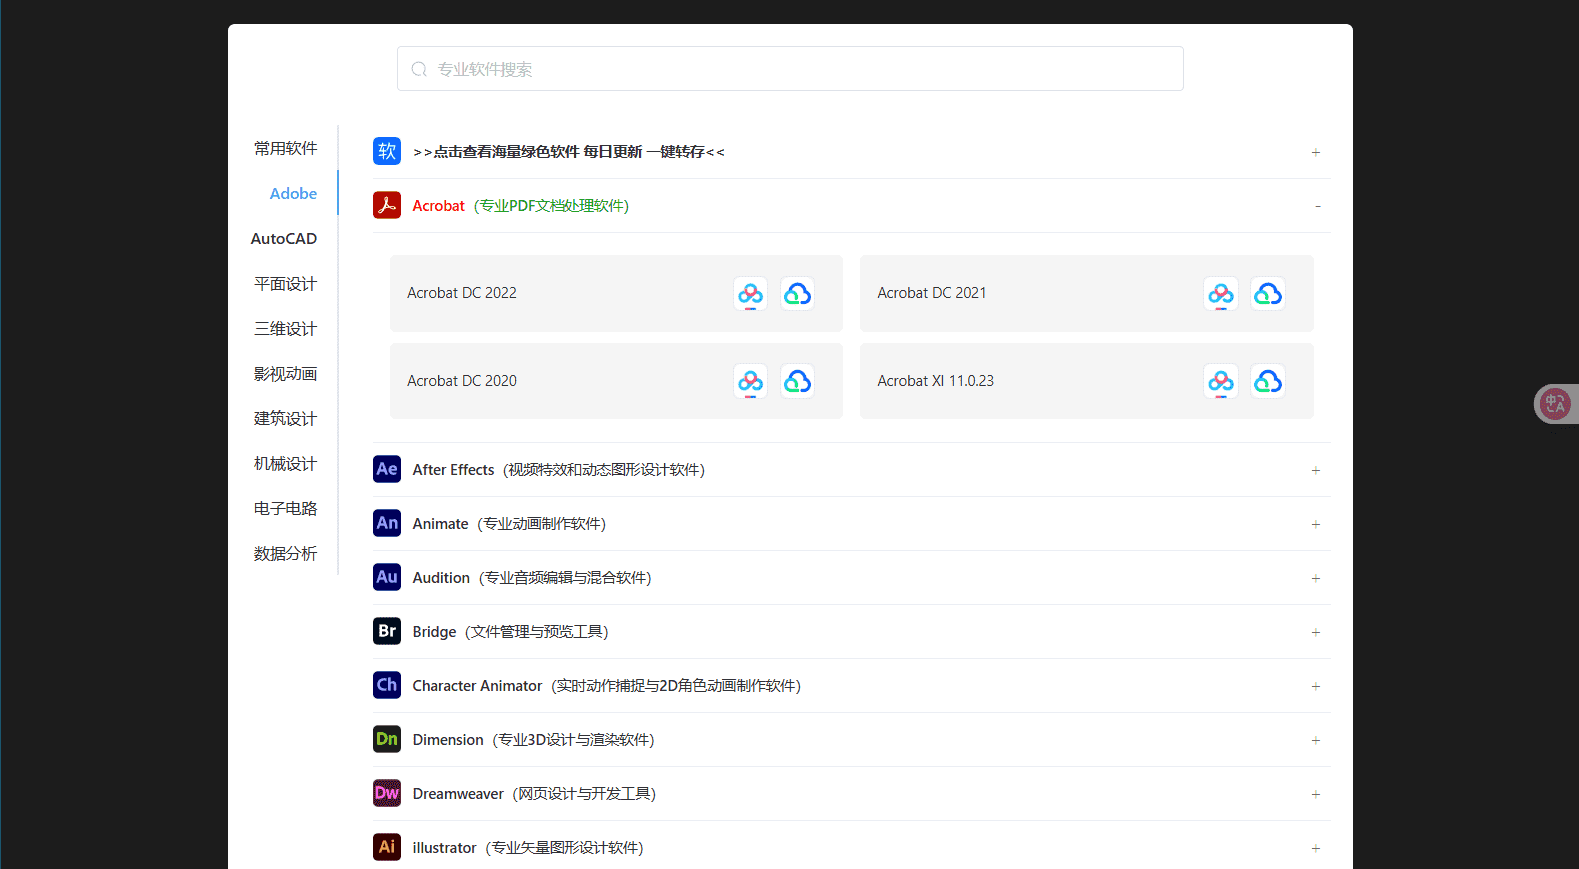This screenshot has width=1579, height=869.
Task: Expand the 点击查看海量绿色软件 row with plus
Action: click(1316, 152)
